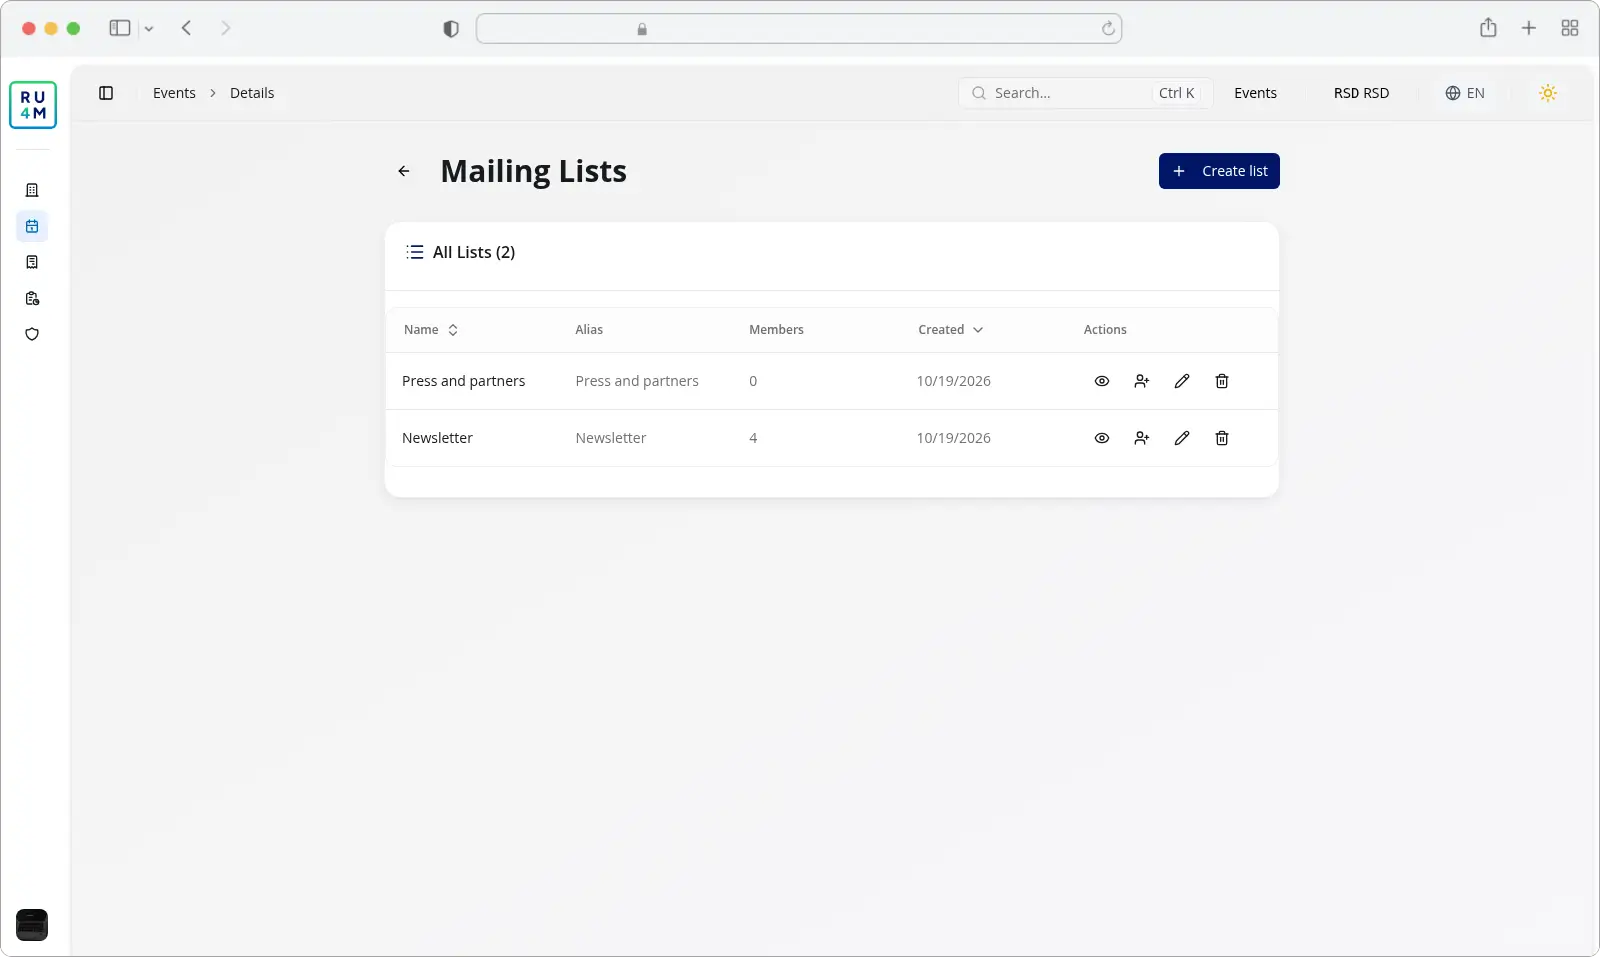Open the receipt document icon in sidebar

pyautogui.click(x=32, y=262)
